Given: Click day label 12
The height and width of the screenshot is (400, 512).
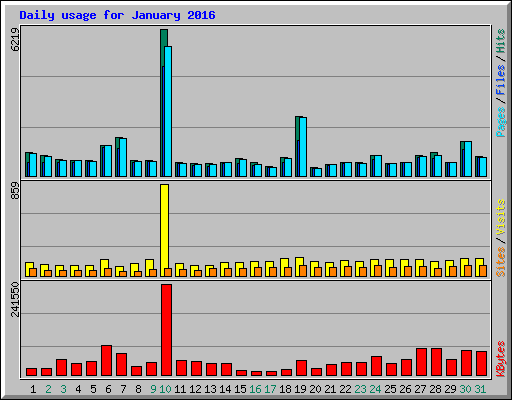Looking at the screenshot, I should pyautogui.click(x=195, y=389).
